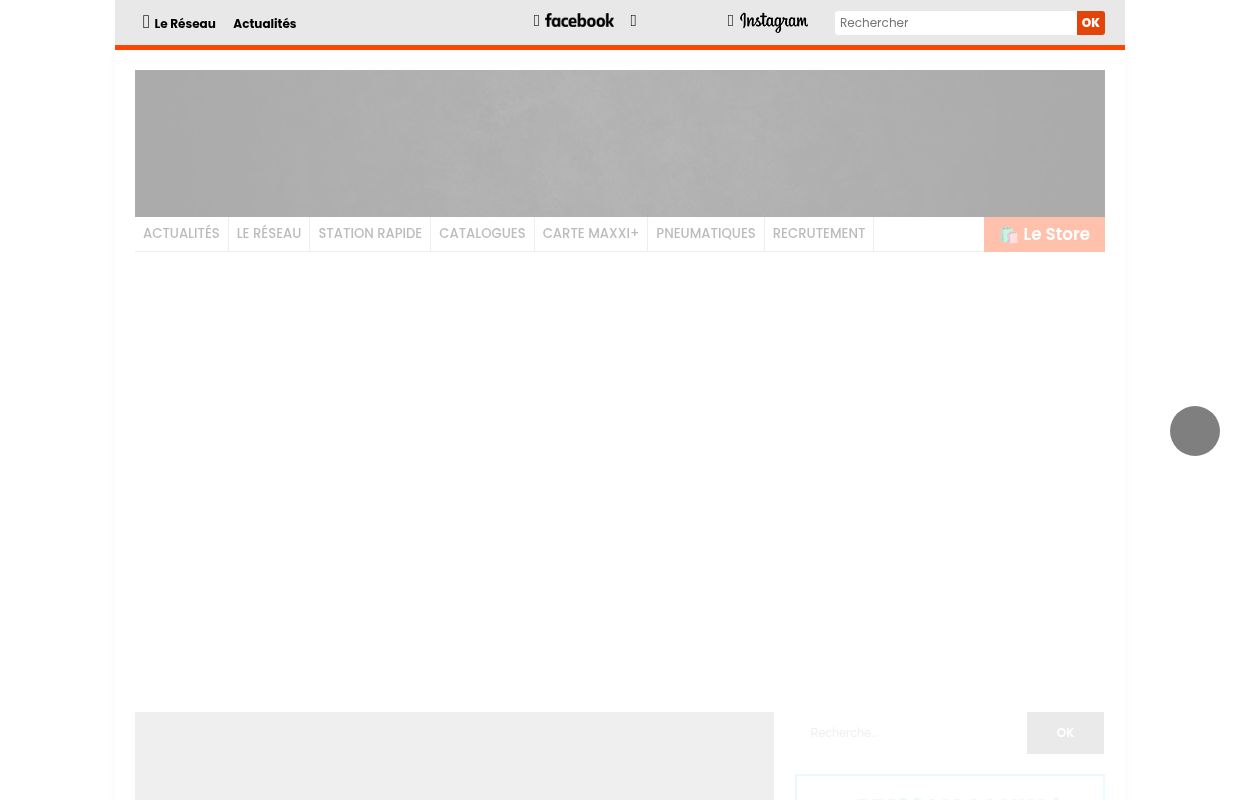Image resolution: width=1240 pixels, height=800 pixels.
Task: Click the orange OK search button
Action: (x=1090, y=23)
